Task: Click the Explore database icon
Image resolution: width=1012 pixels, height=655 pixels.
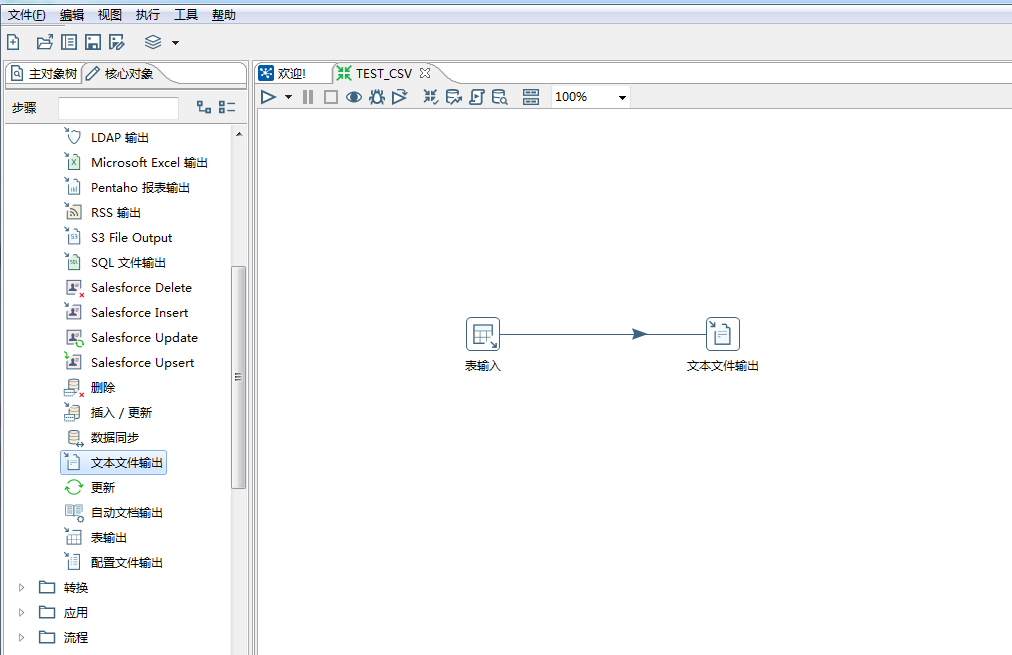Action: 500,97
